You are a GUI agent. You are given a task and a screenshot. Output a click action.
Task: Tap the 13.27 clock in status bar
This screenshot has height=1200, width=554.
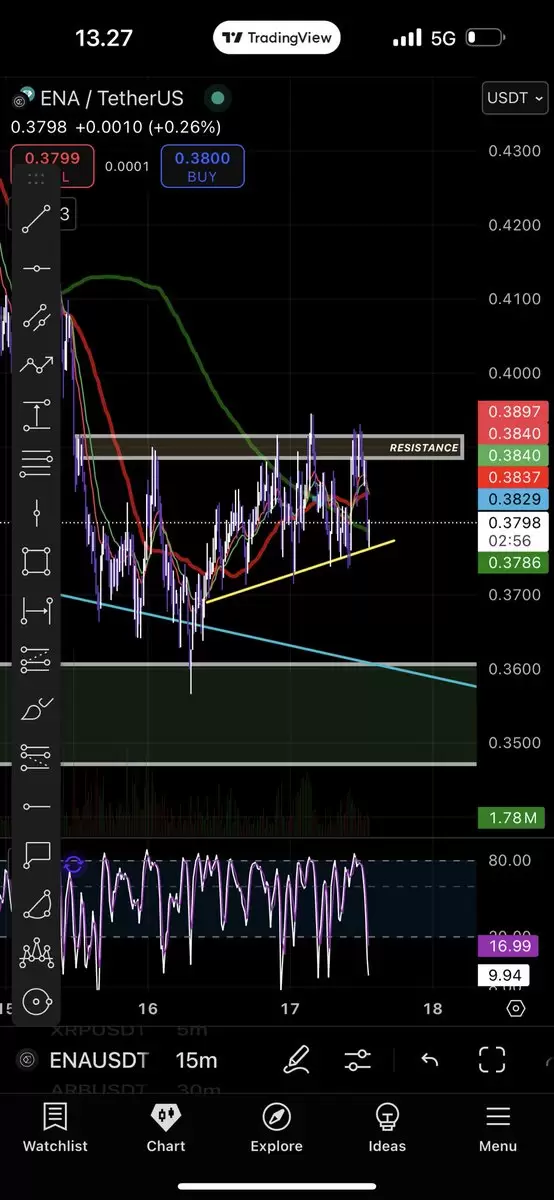(104, 38)
